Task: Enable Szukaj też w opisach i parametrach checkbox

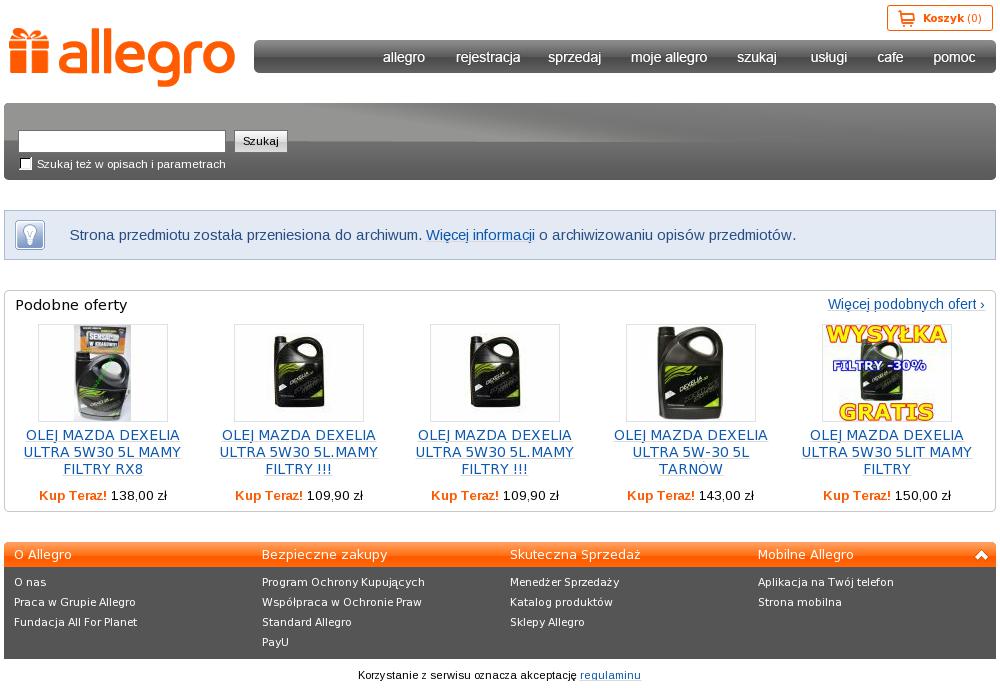Action: click(x=26, y=164)
